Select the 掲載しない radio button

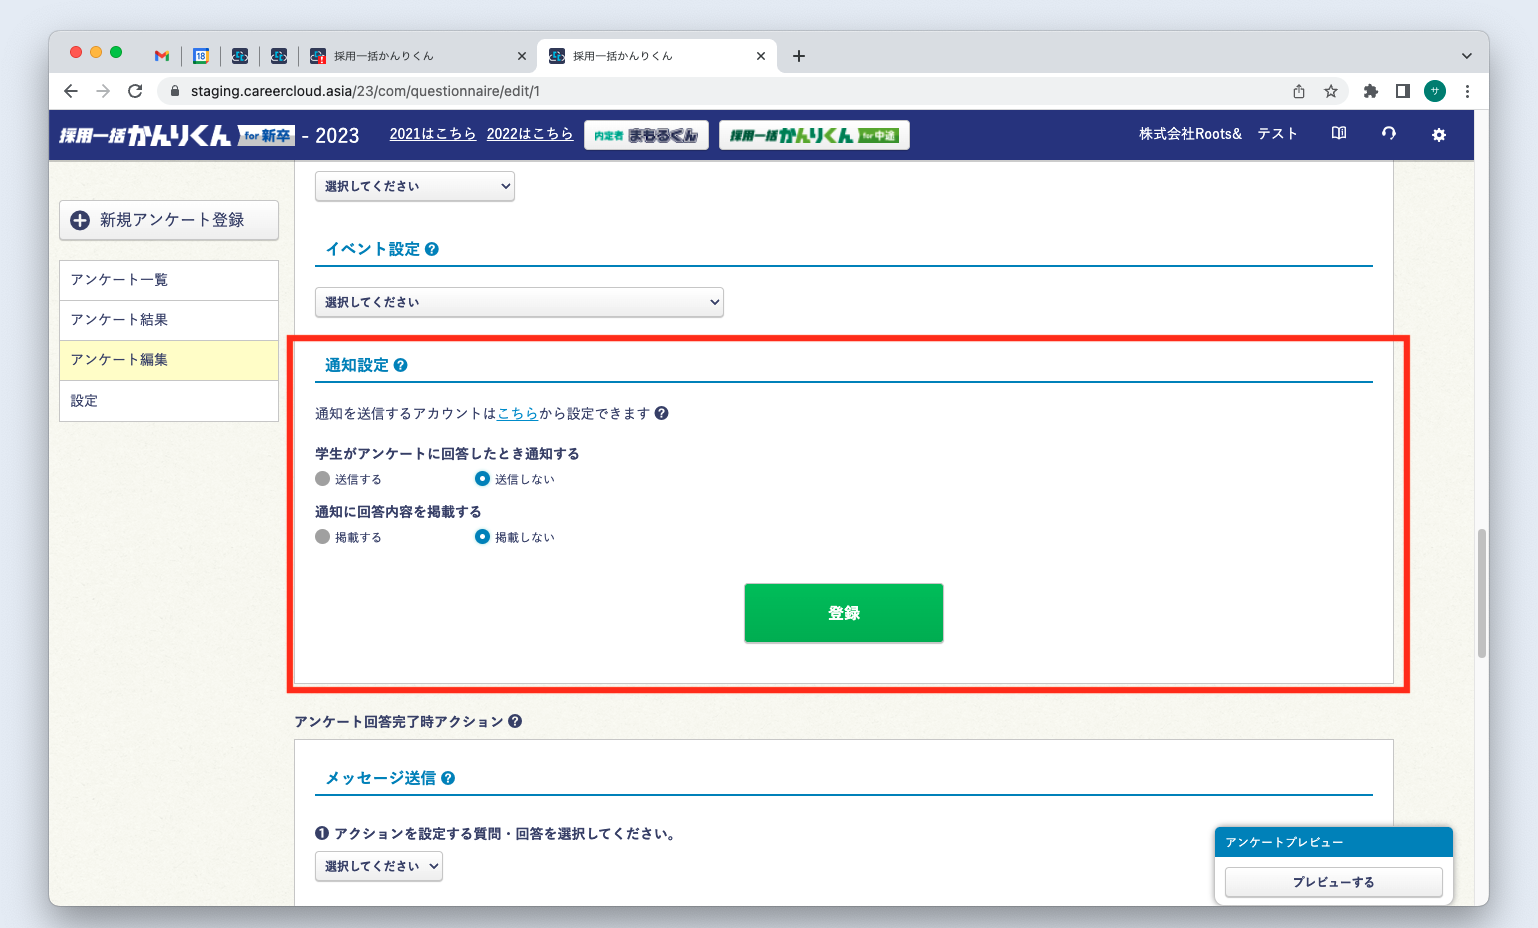tap(483, 537)
